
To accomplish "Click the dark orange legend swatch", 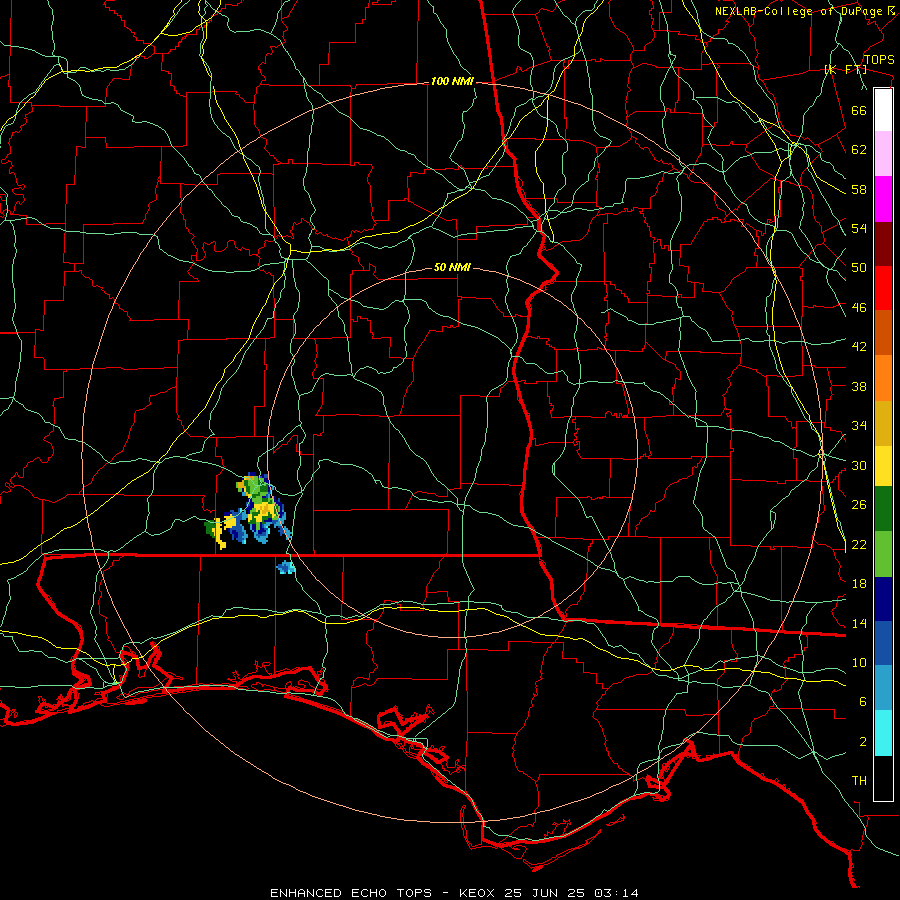I will (x=883, y=332).
